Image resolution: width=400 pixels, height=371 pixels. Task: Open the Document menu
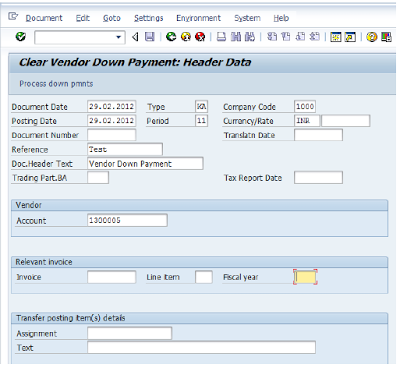44,18
